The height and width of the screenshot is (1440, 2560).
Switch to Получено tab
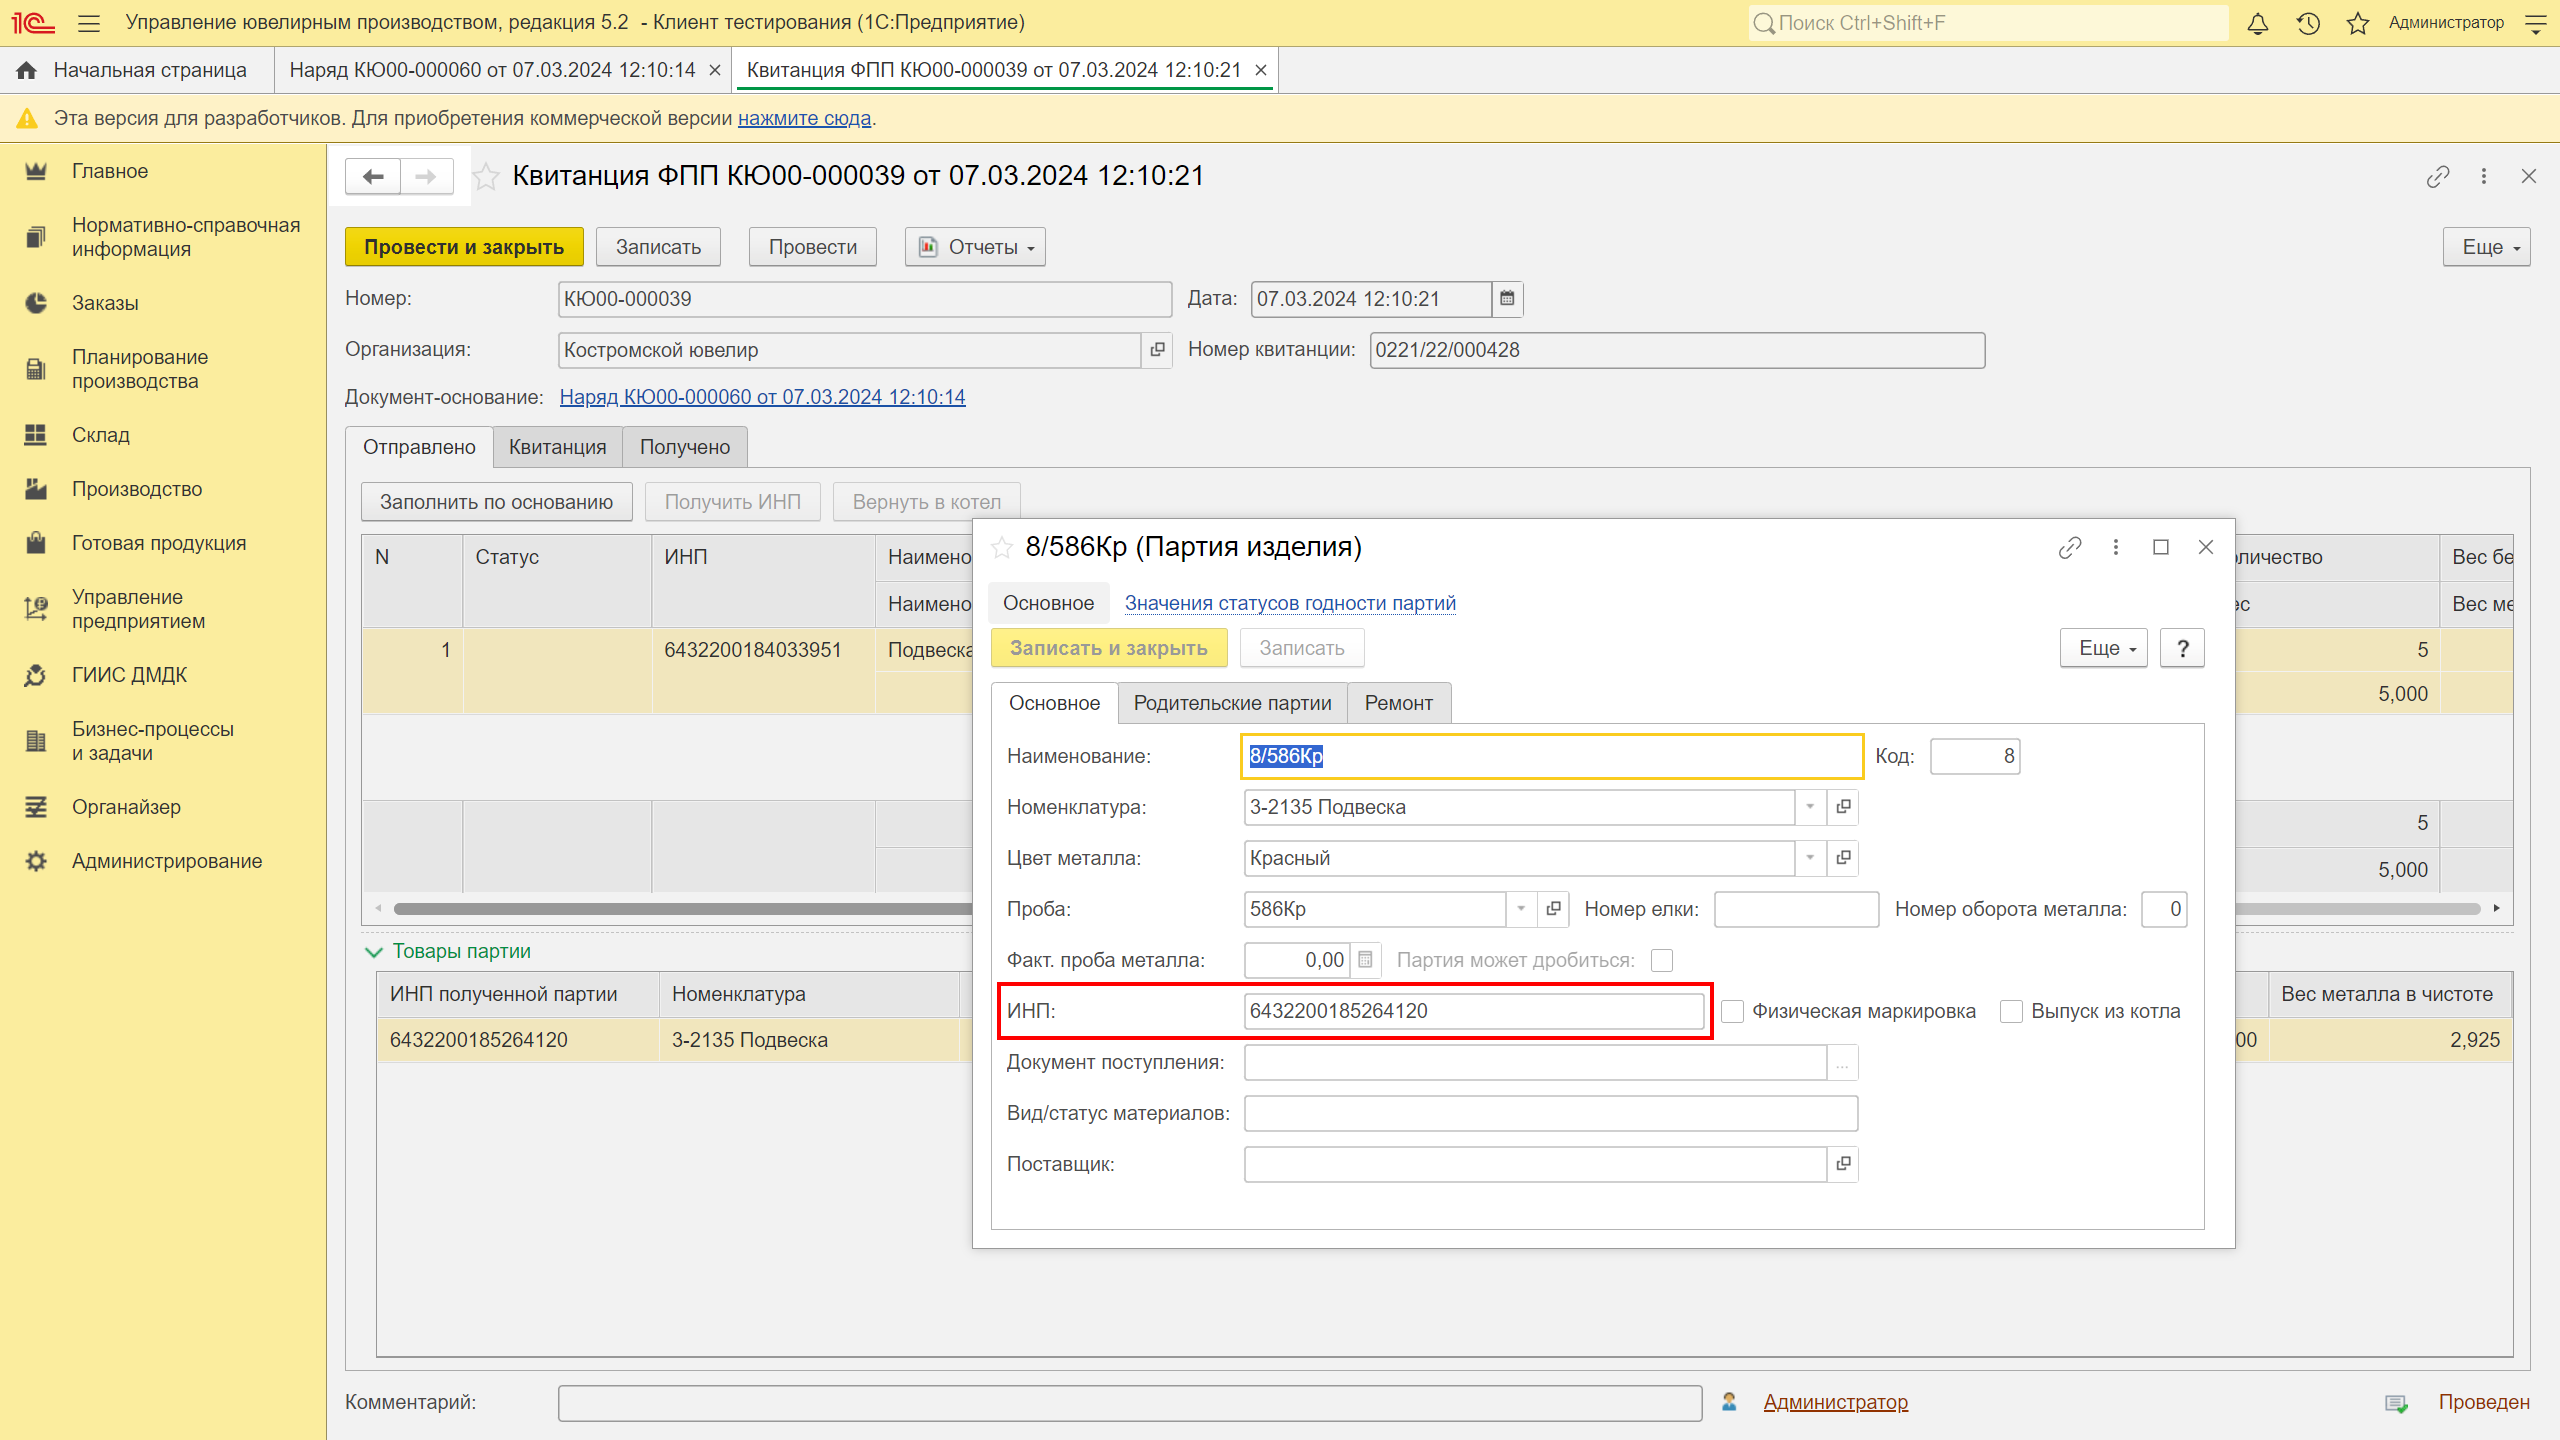click(685, 447)
